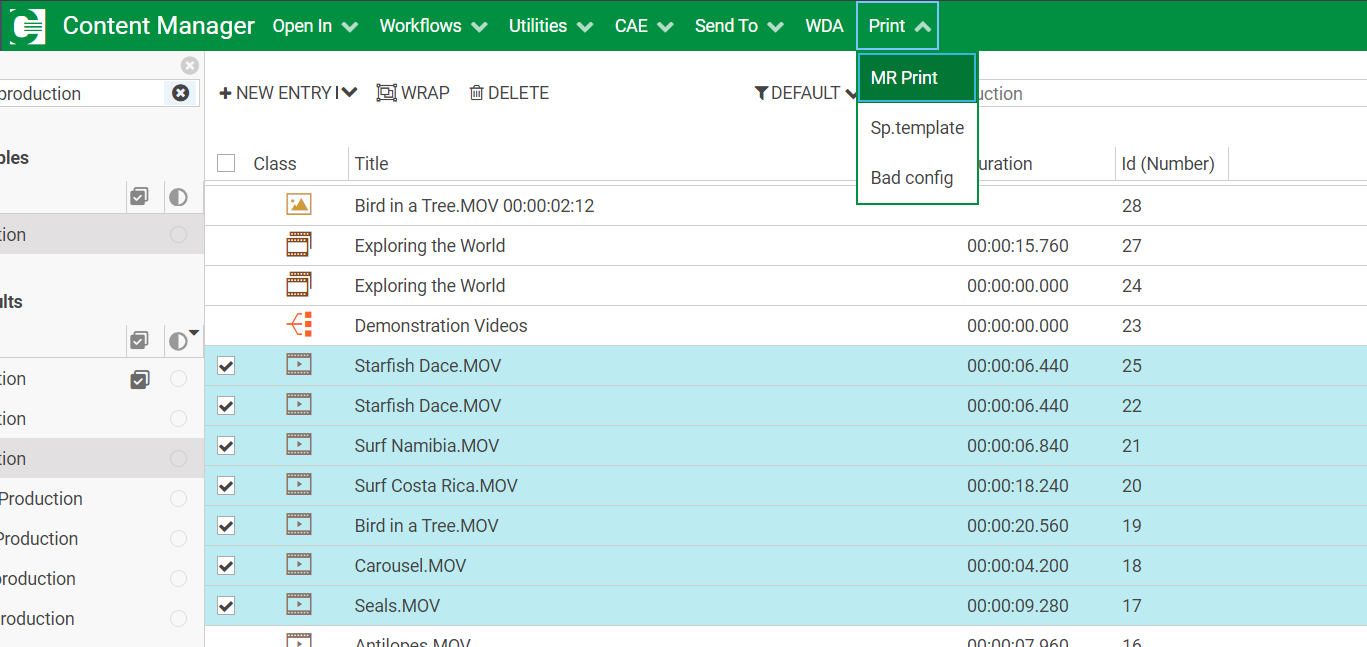
Task: Open the WDA menu item
Action: click(824, 26)
